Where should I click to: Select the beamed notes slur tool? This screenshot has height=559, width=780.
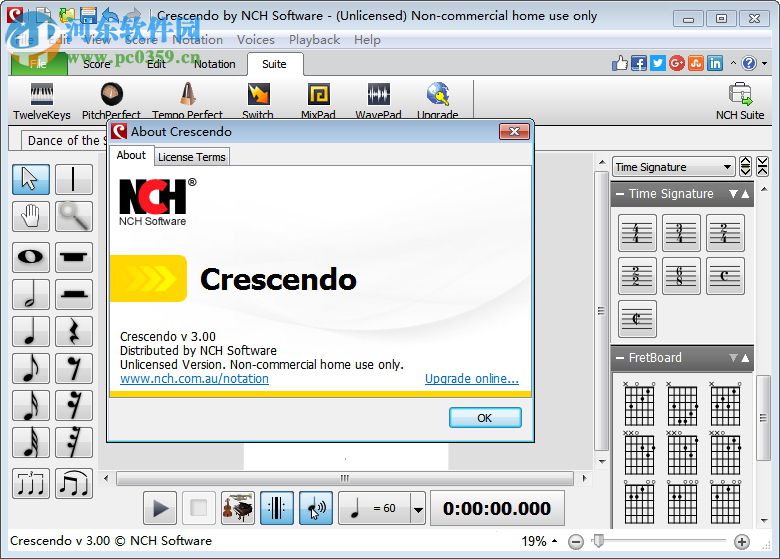tap(74, 483)
